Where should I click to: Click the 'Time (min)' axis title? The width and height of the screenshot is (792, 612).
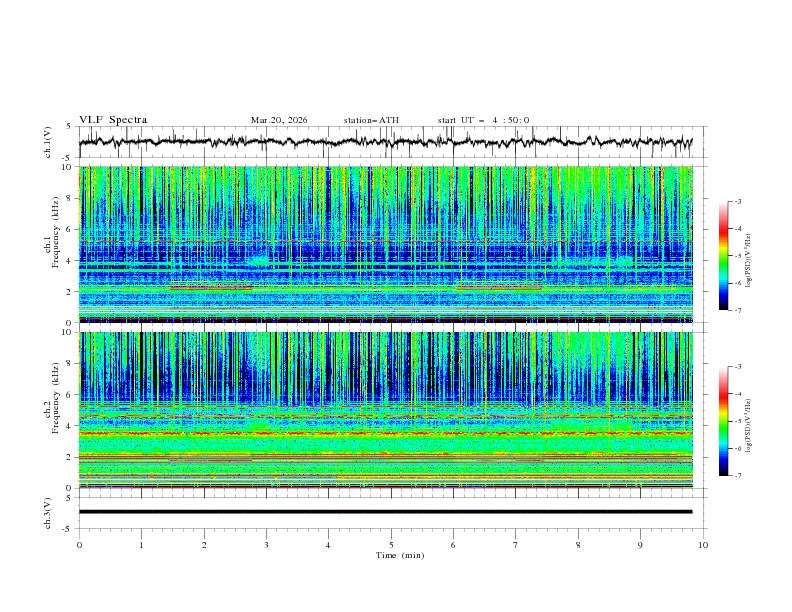tap(400, 555)
